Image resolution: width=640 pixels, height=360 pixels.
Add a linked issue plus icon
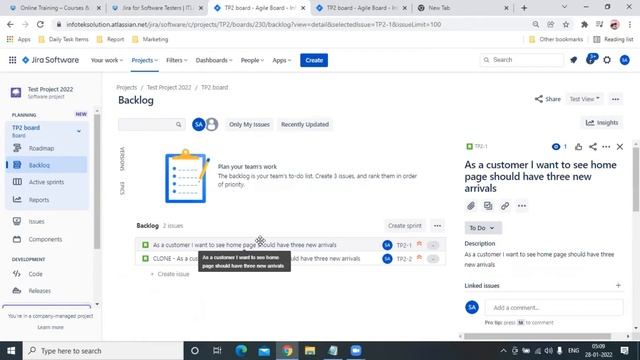(x=618, y=285)
